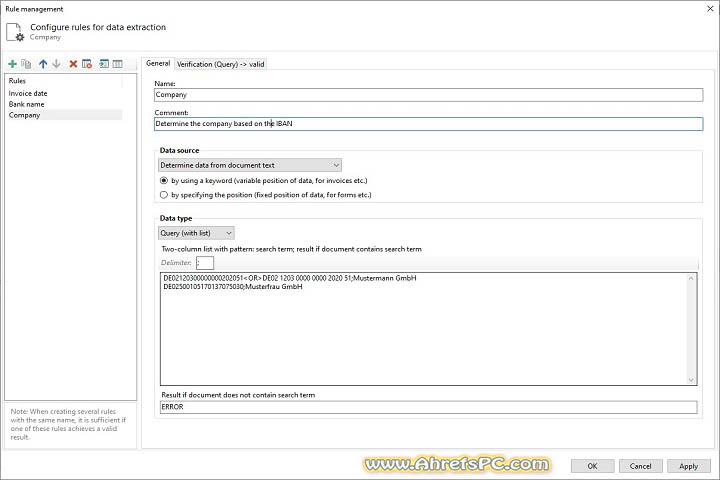The image size is (720, 480).
Task: Click the import icon with green arrow
Action: point(104,64)
